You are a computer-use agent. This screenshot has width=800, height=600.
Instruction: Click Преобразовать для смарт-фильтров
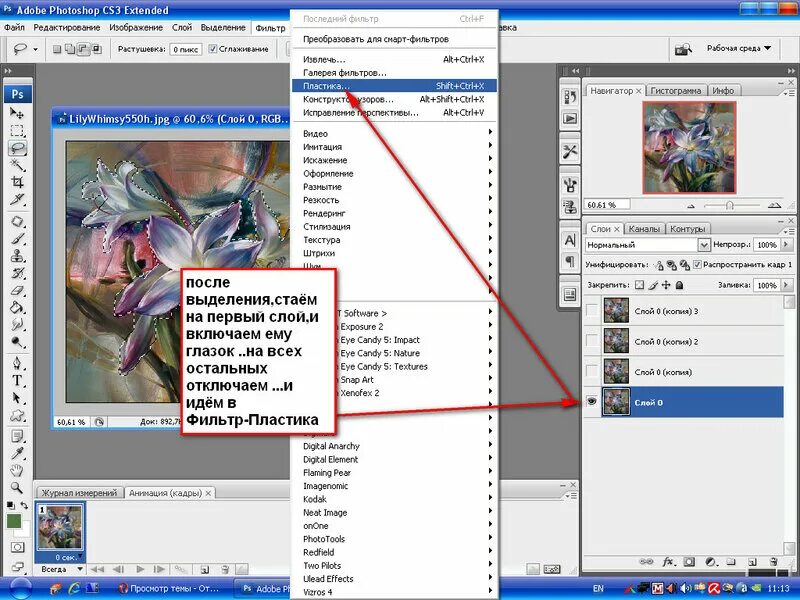(x=394, y=39)
